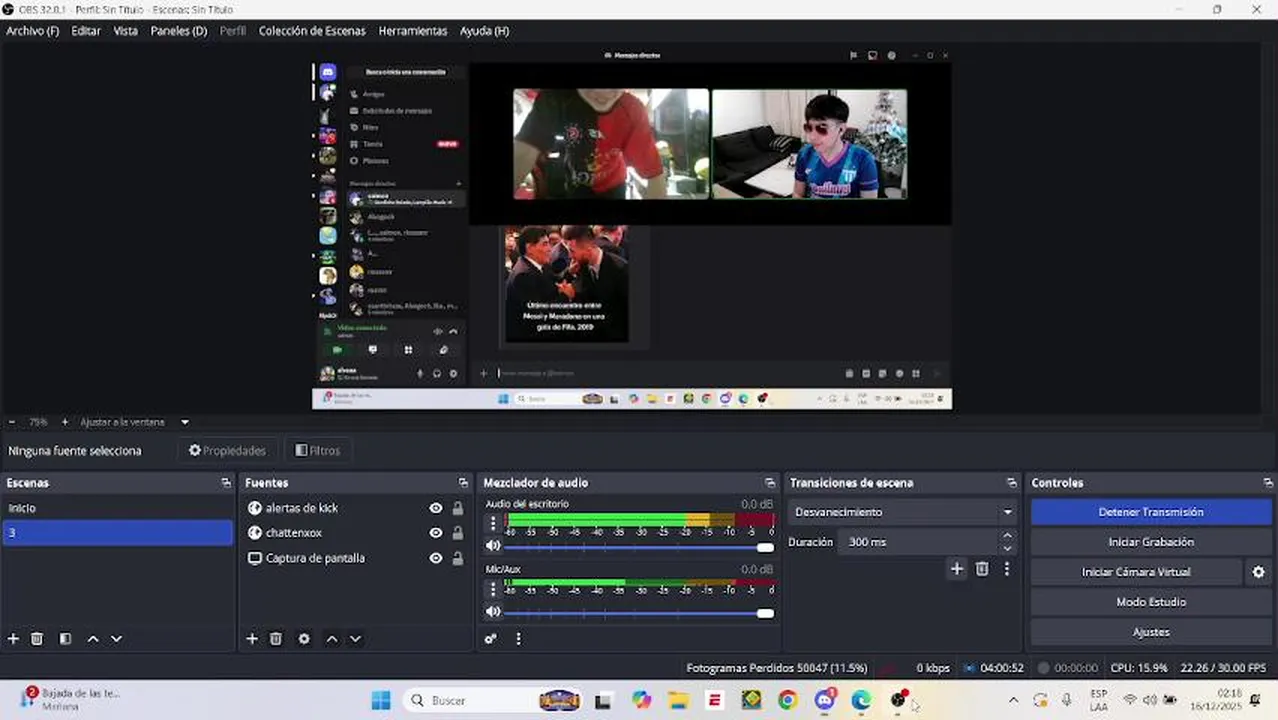Open the Herramientas menu
Viewport: 1278px width, 720px height.
pos(413,31)
